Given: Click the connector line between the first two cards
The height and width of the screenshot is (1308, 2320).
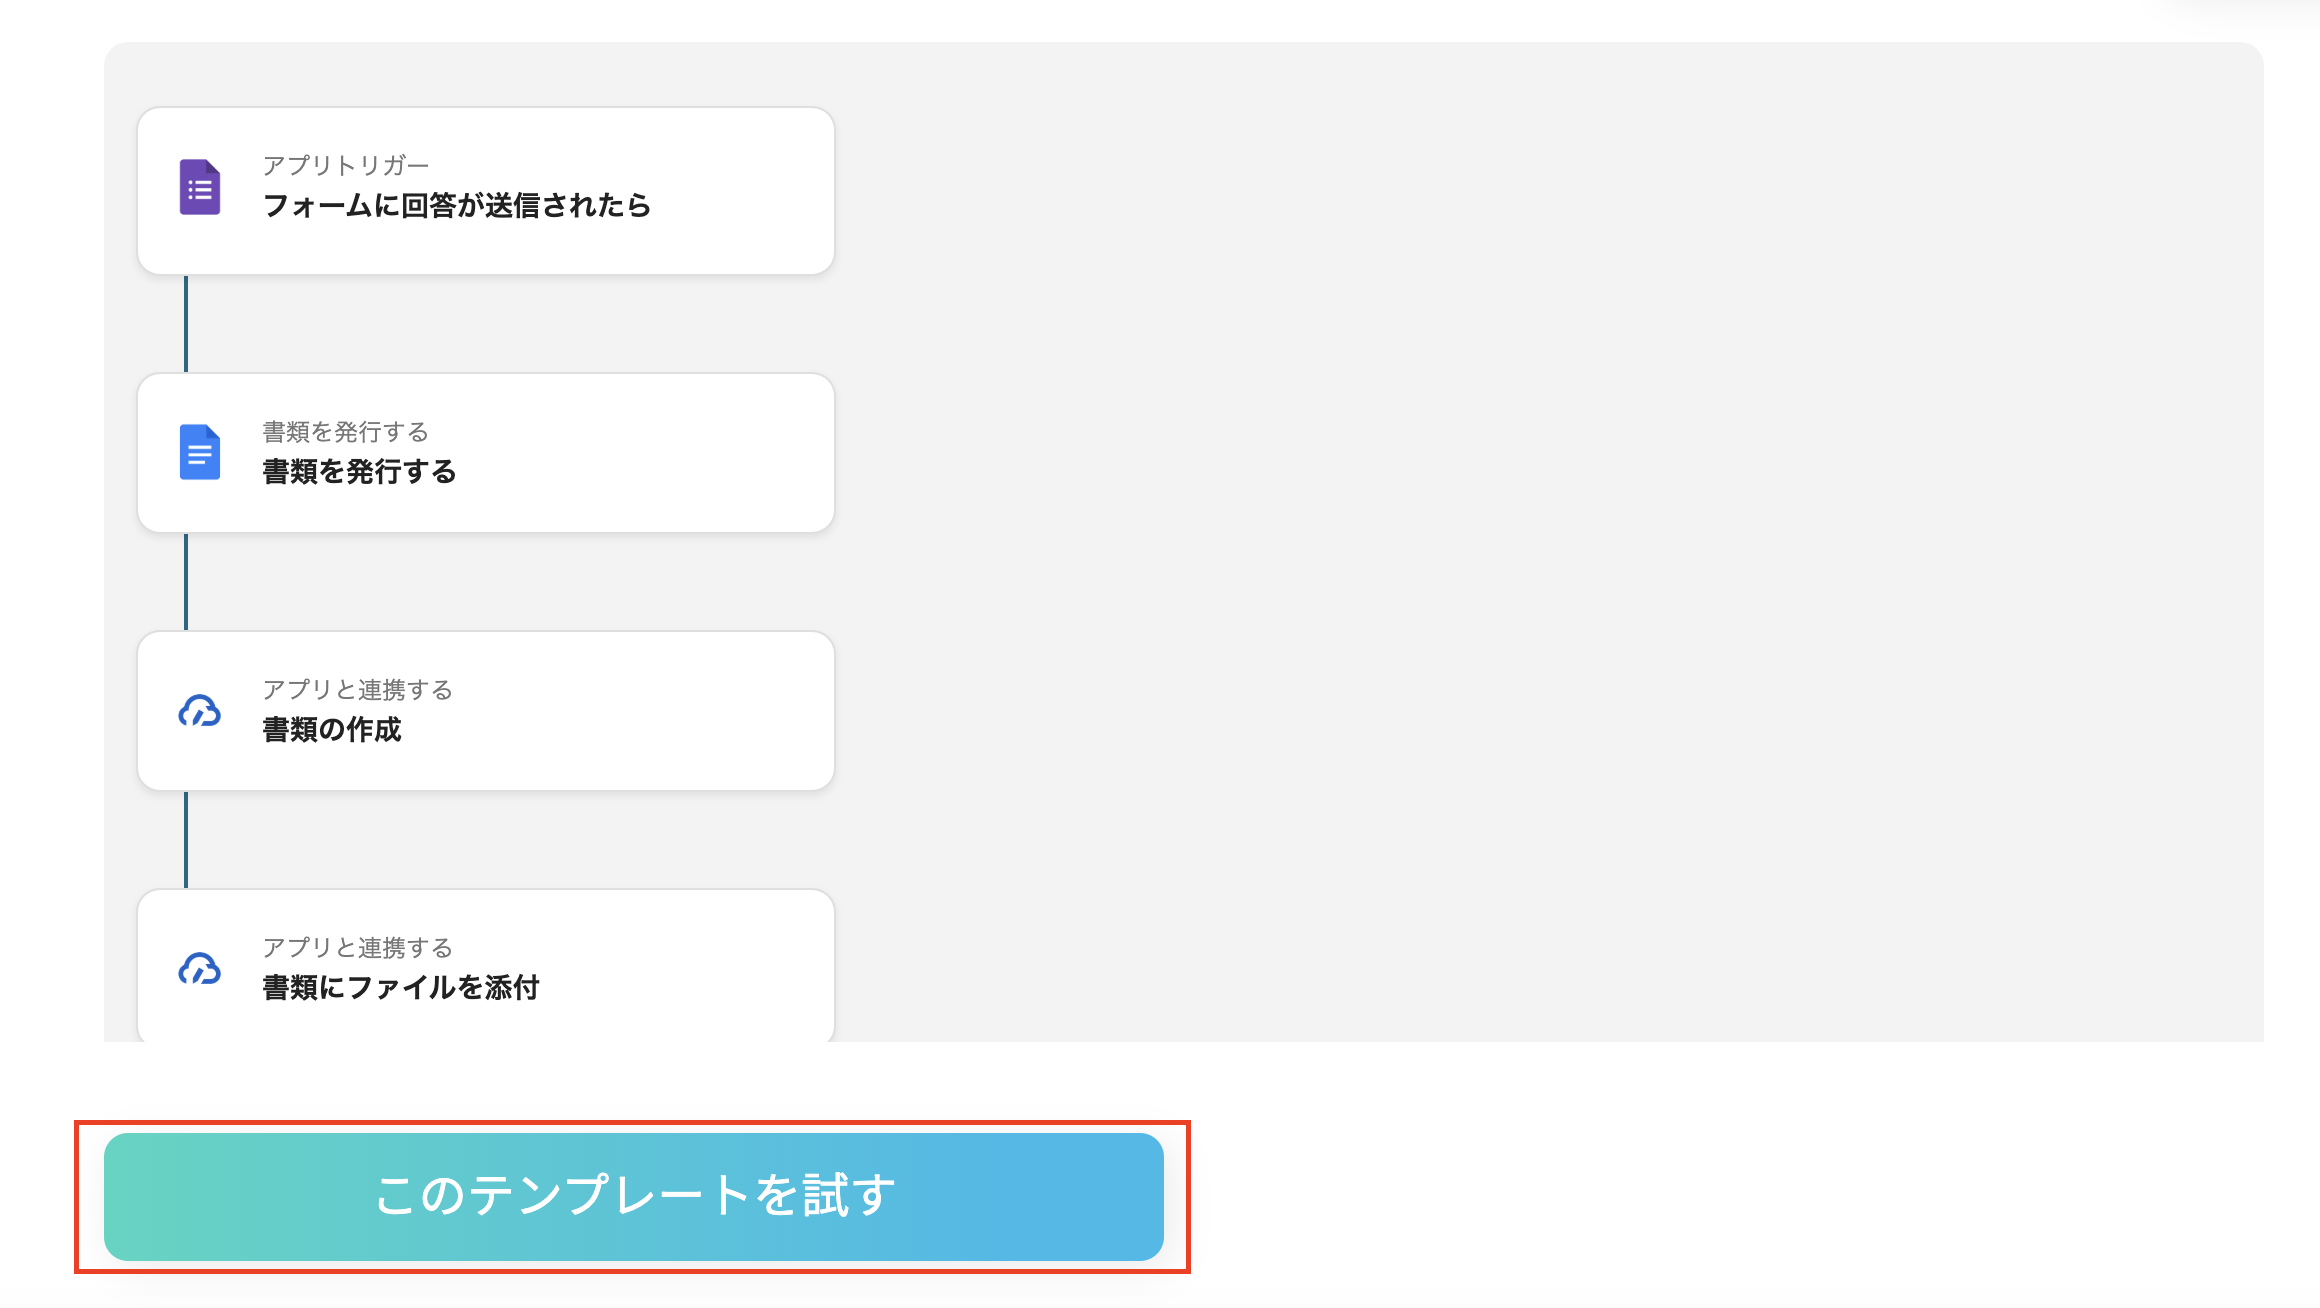Looking at the screenshot, I should pos(187,323).
